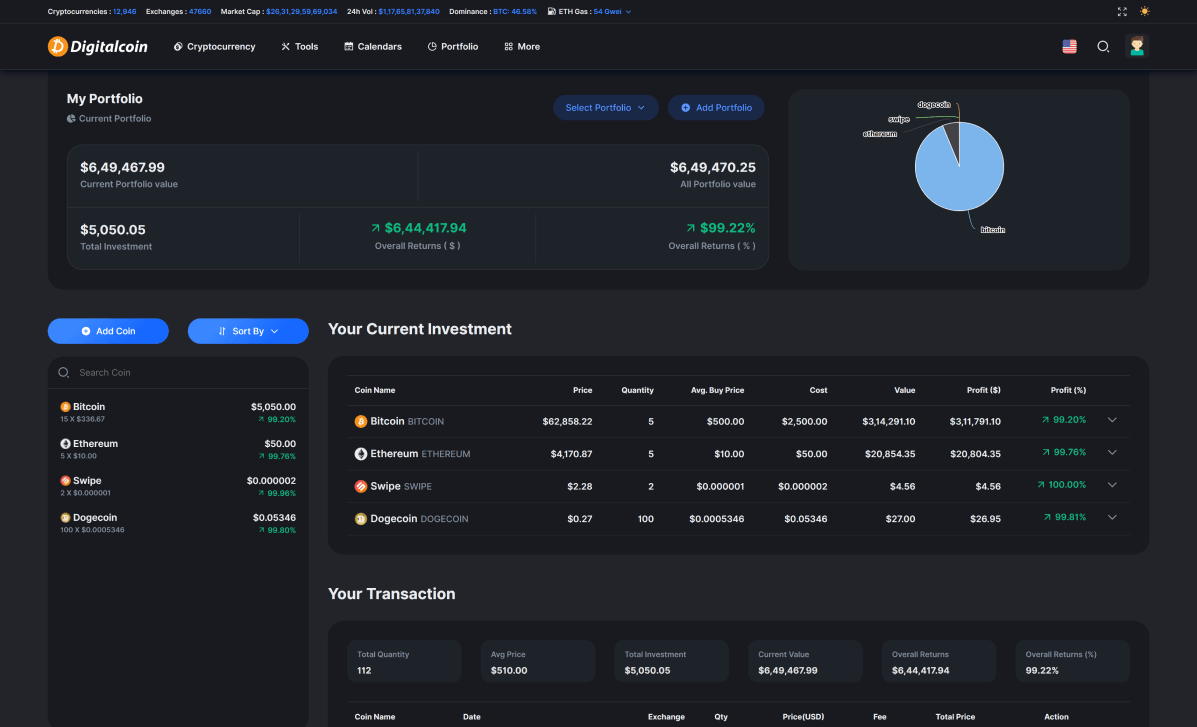Click the Avg Price $510.00 card

click(x=537, y=661)
